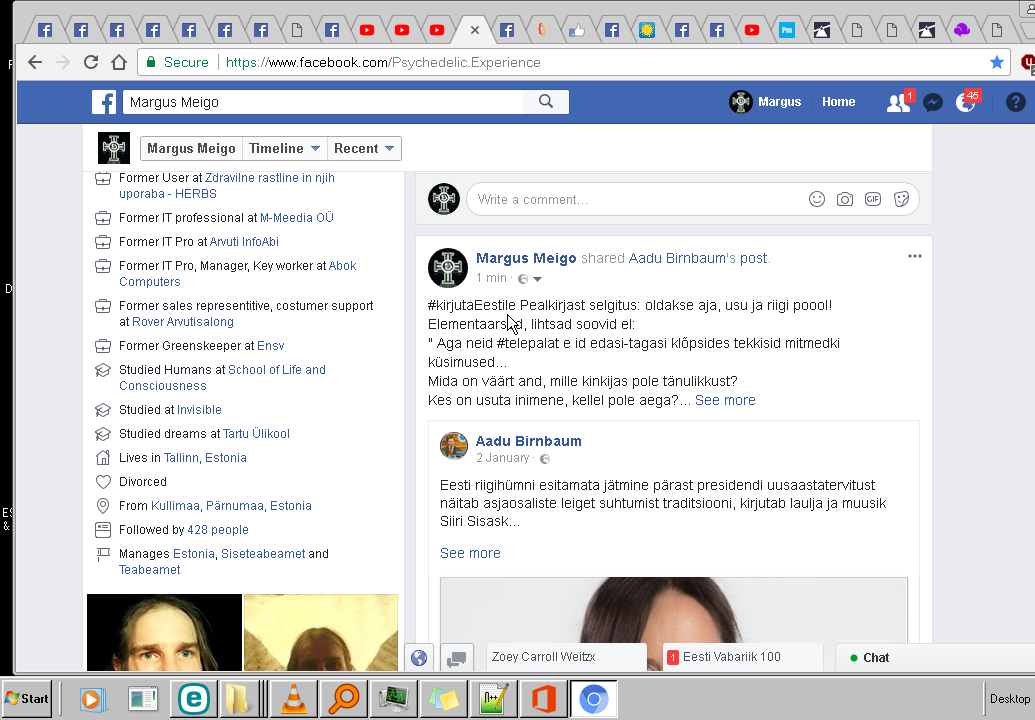Expand the Timeline dropdown
This screenshot has height=720, width=1035.
[285, 148]
